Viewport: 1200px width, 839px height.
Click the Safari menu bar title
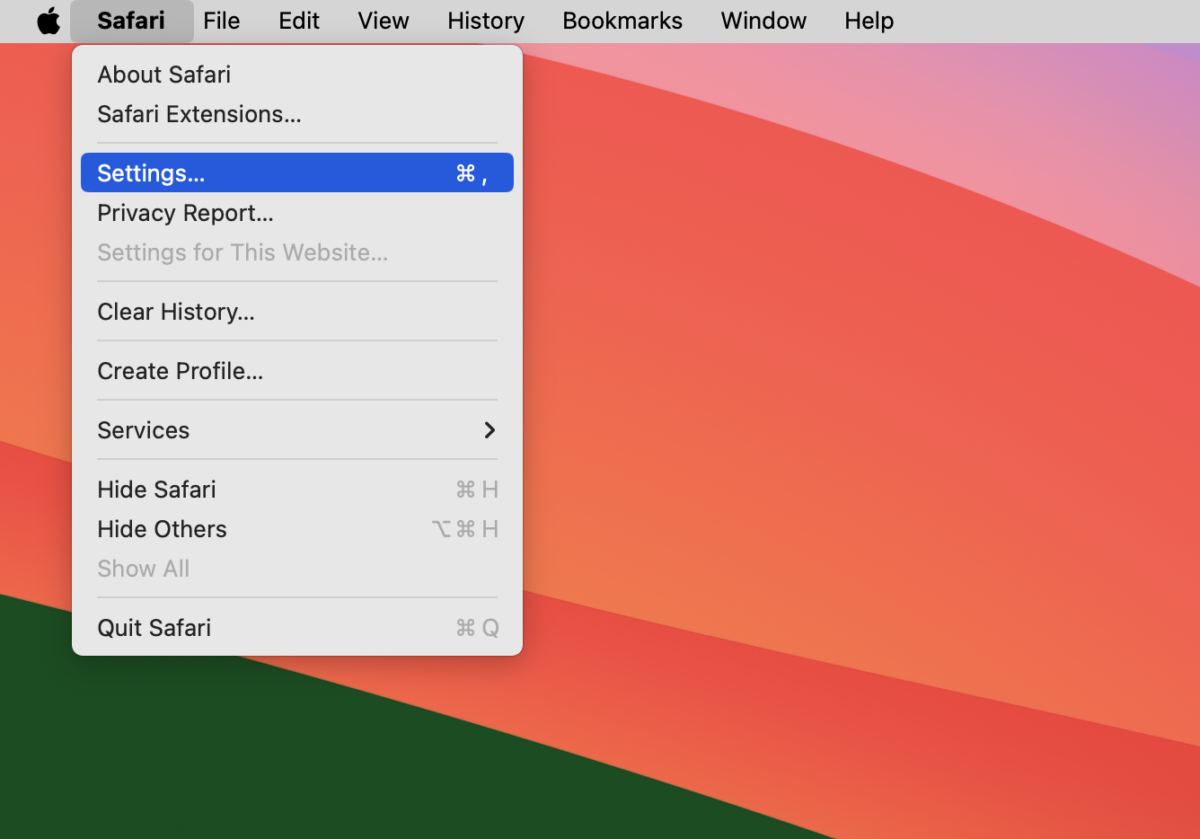click(x=131, y=21)
